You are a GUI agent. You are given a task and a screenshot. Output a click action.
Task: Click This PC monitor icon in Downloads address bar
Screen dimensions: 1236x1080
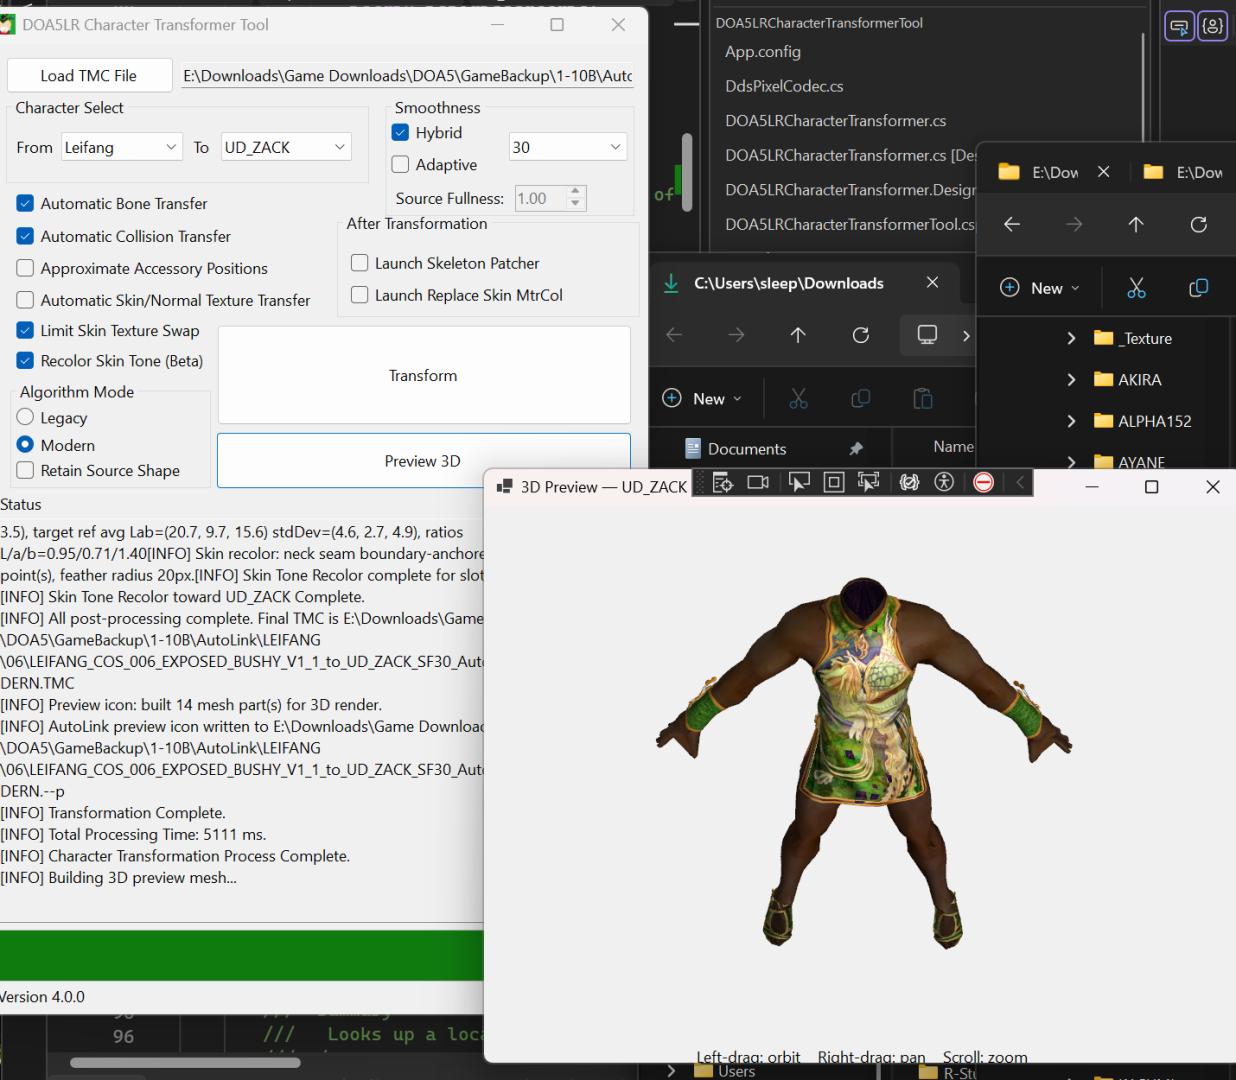pyautogui.click(x=927, y=335)
